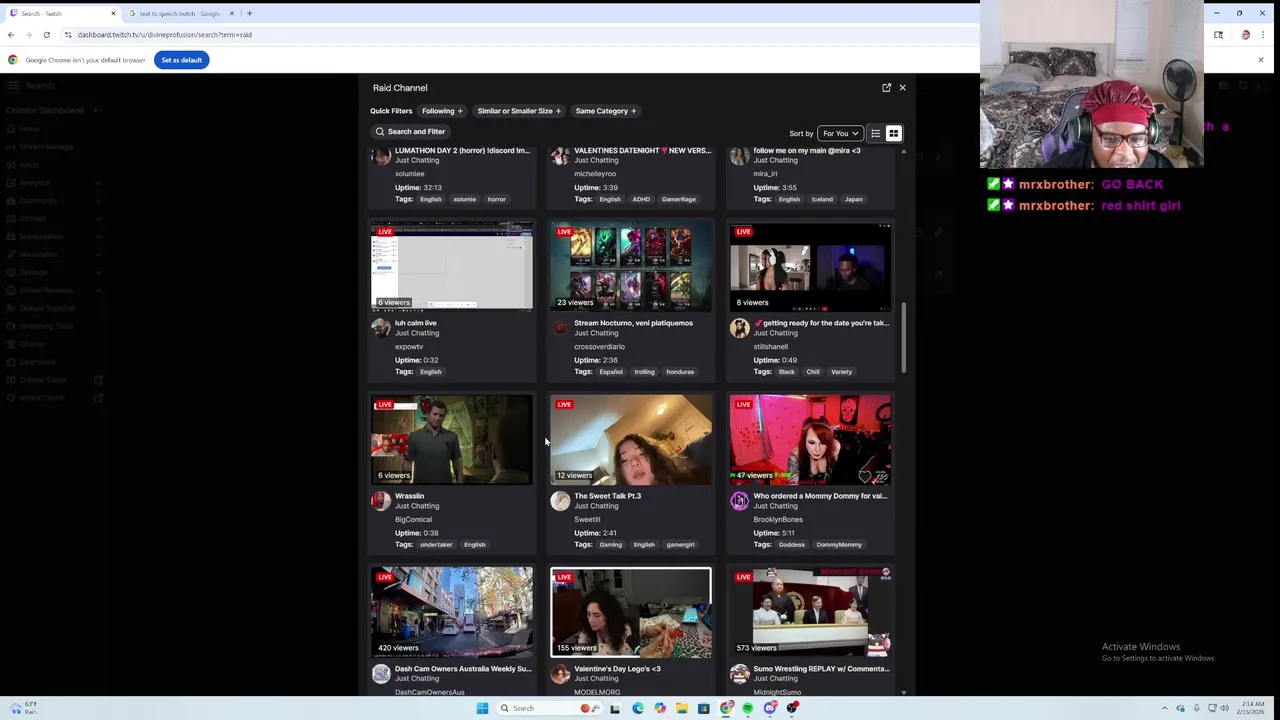
Task: Open Spotify from taskbar
Action: point(748,708)
